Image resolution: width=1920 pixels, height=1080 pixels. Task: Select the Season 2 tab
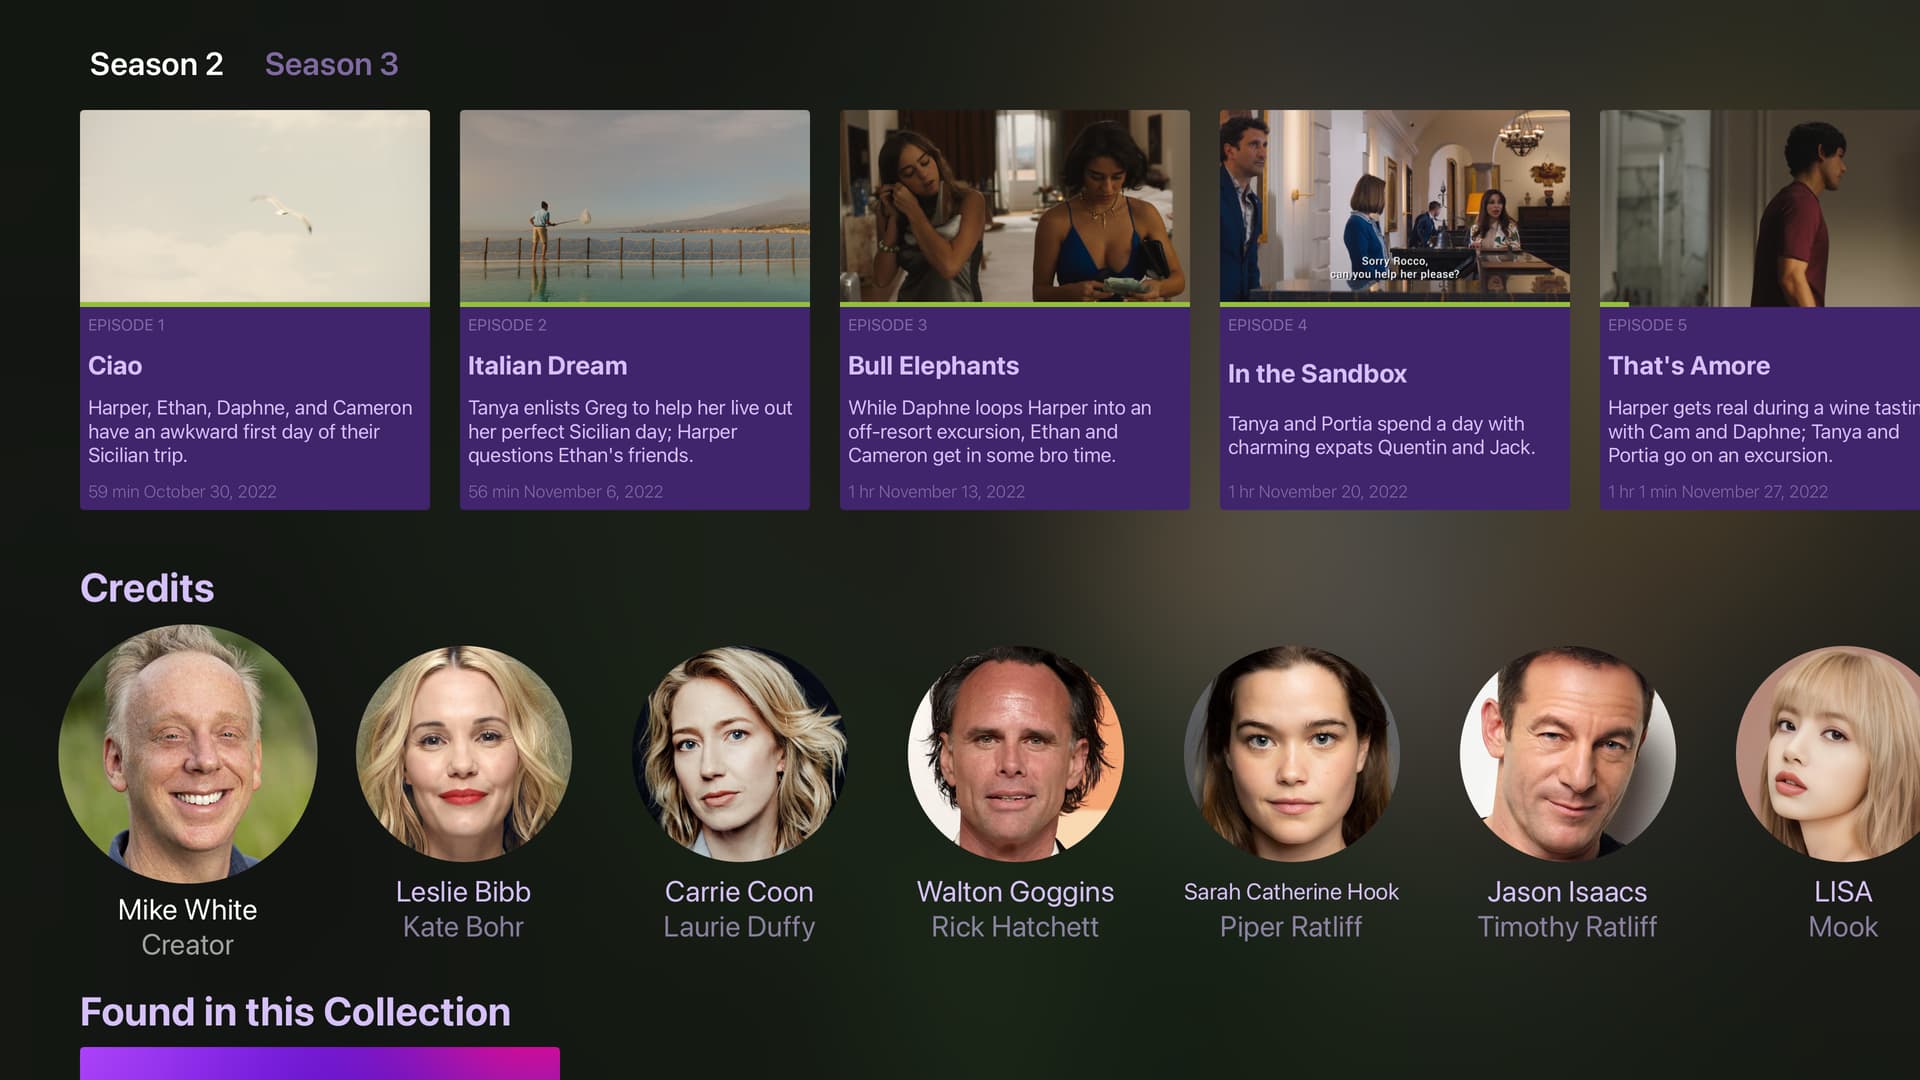click(x=156, y=64)
